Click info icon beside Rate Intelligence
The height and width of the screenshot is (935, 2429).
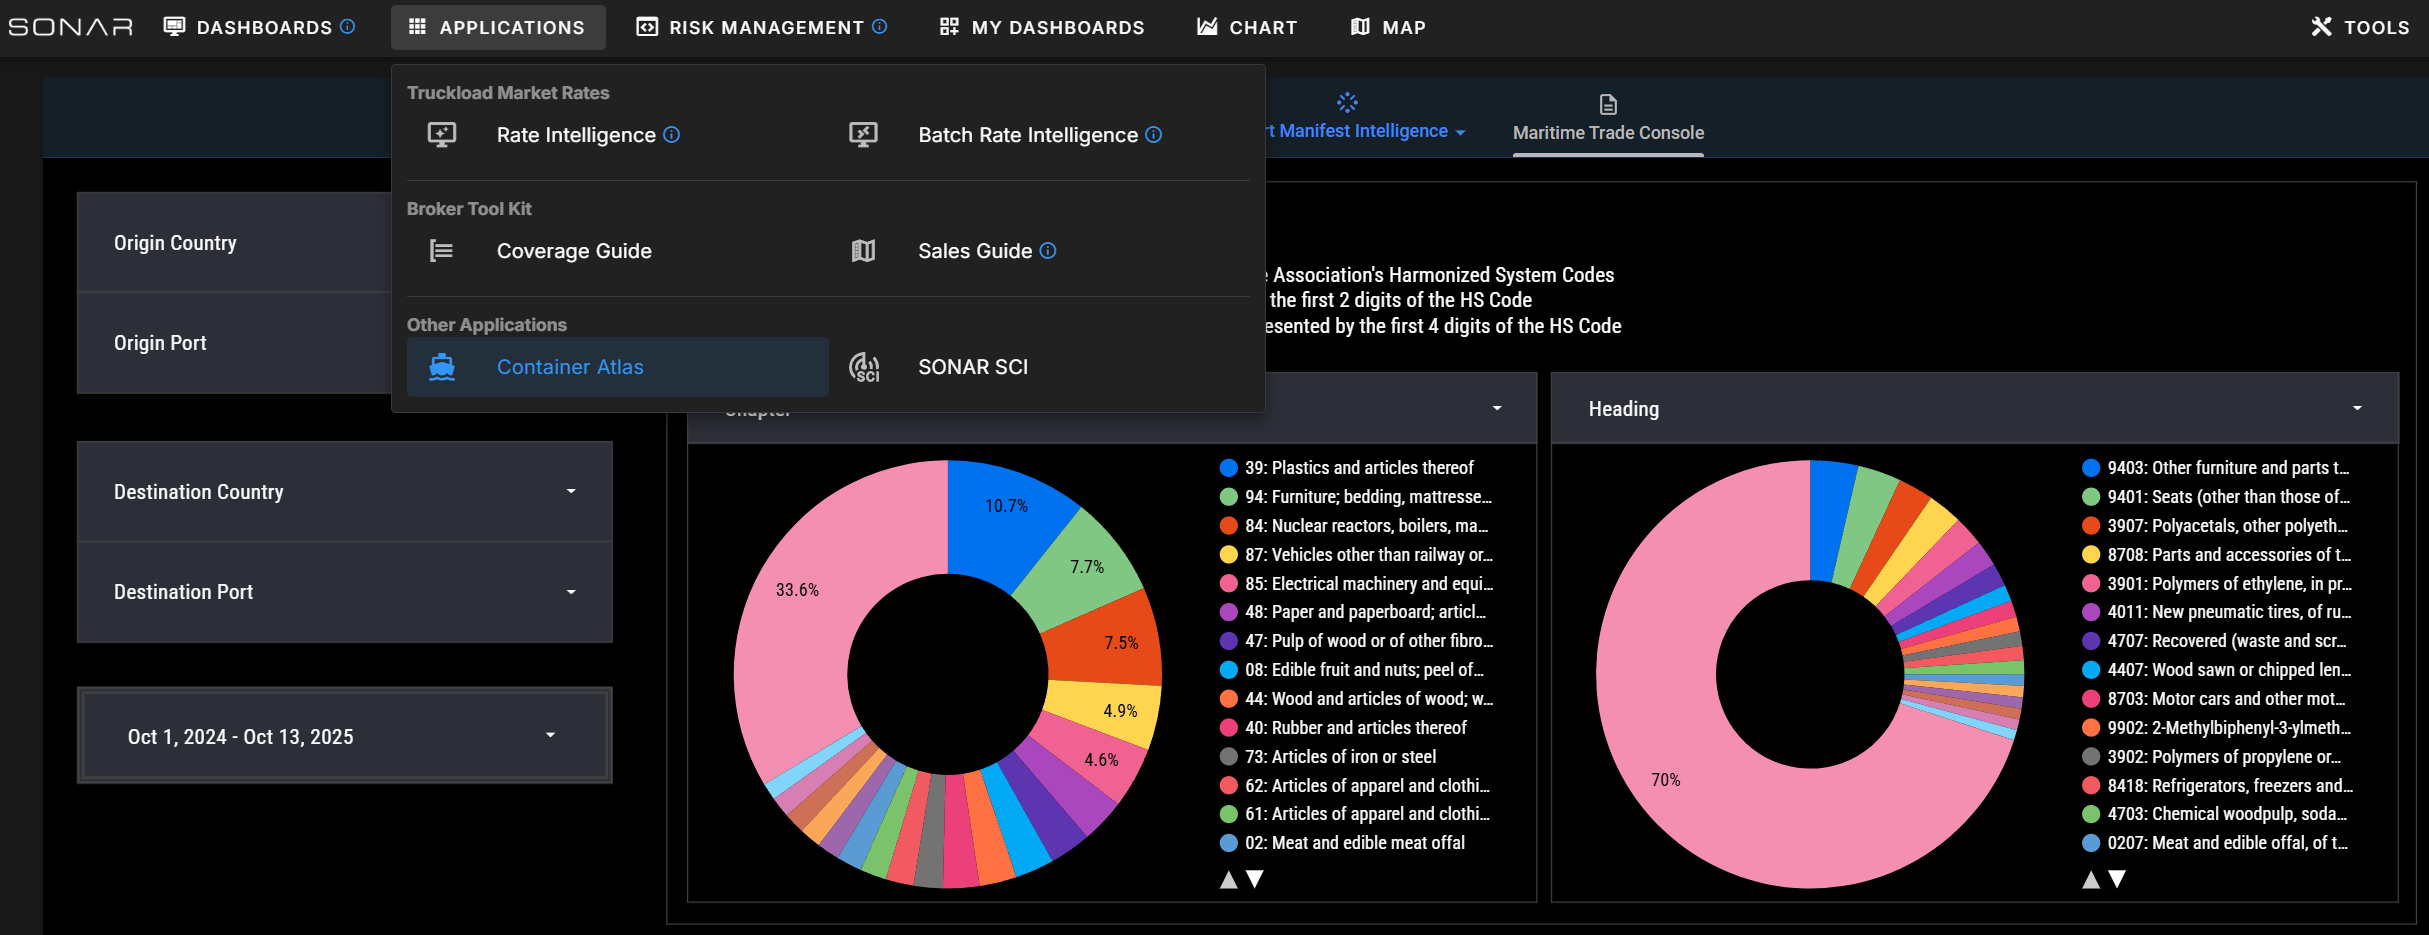click(672, 135)
